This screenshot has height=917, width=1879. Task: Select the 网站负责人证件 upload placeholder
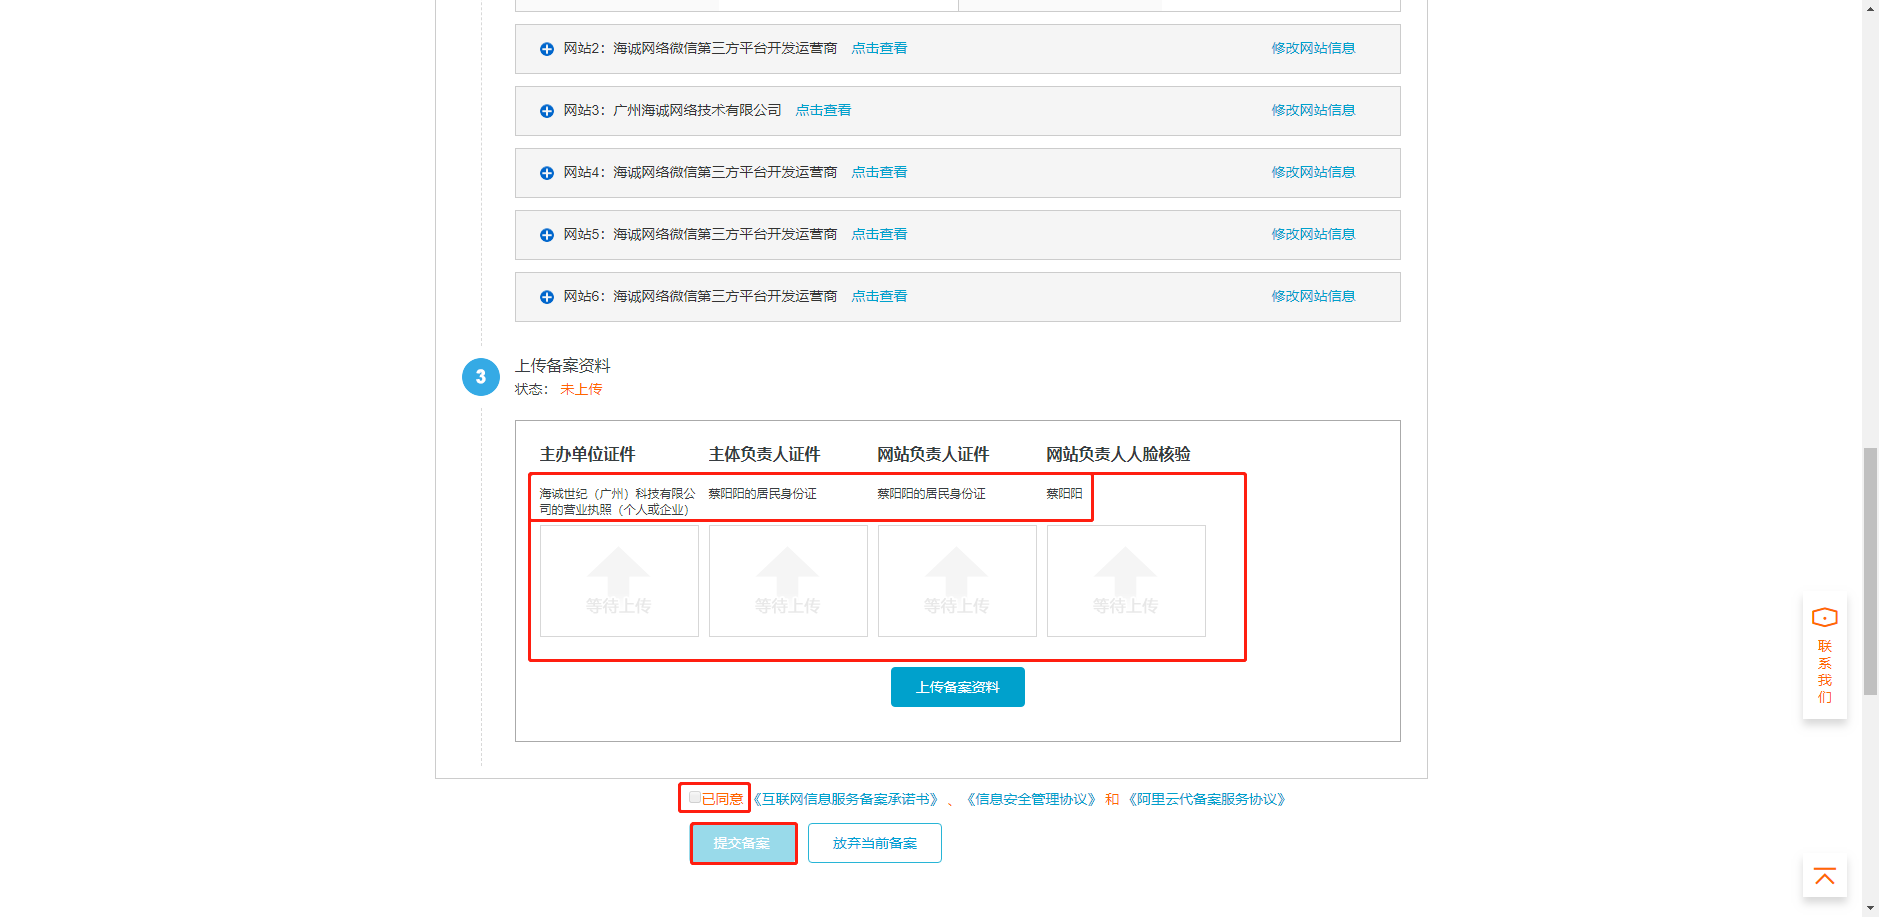pos(957,581)
